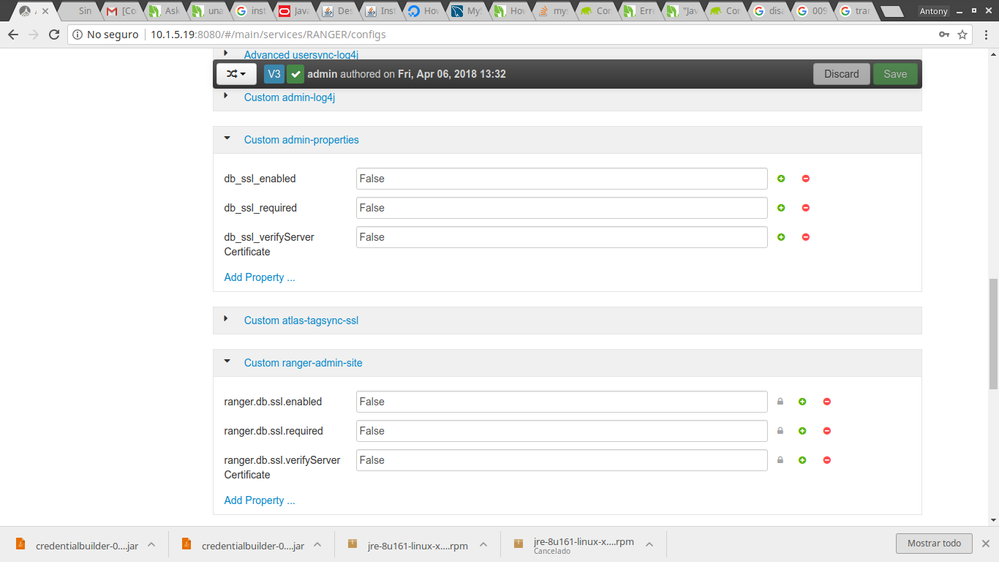Open options for cancelled jre-8u161 rpm download
Screen dimensions: 999x562
pyautogui.click(x=649, y=545)
